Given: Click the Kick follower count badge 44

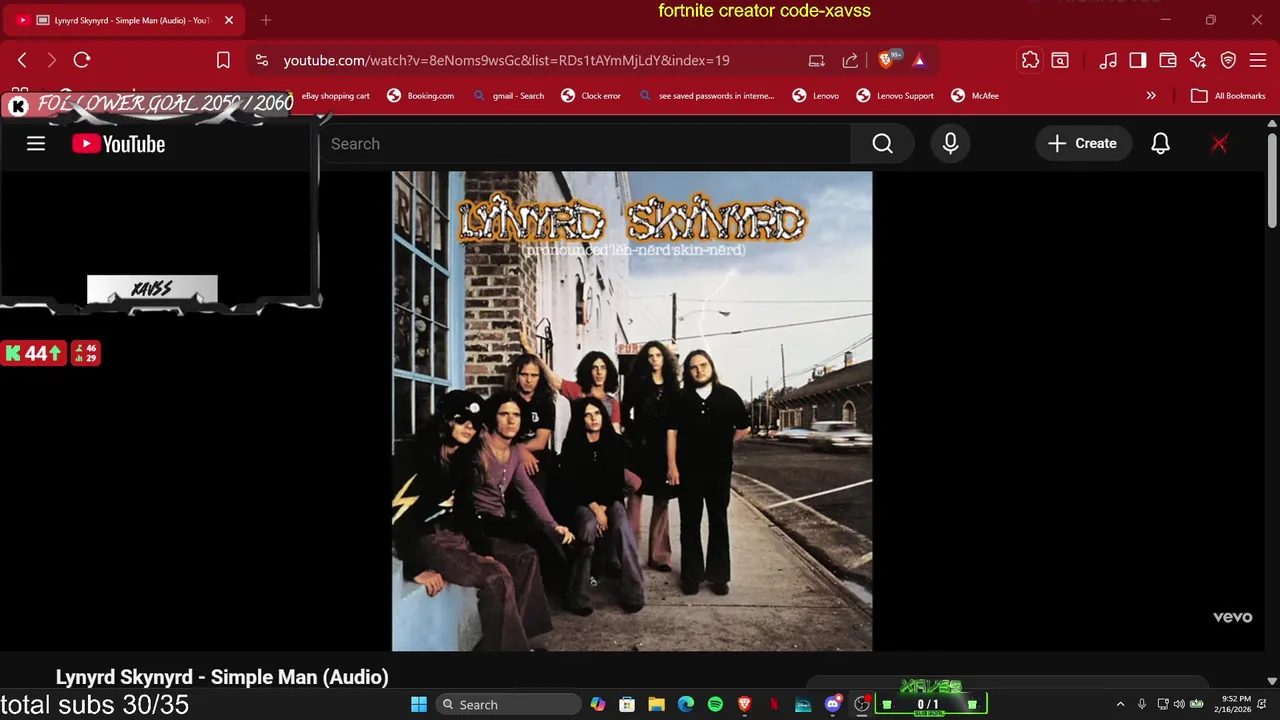Looking at the screenshot, I should pyautogui.click(x=33, y=353).
